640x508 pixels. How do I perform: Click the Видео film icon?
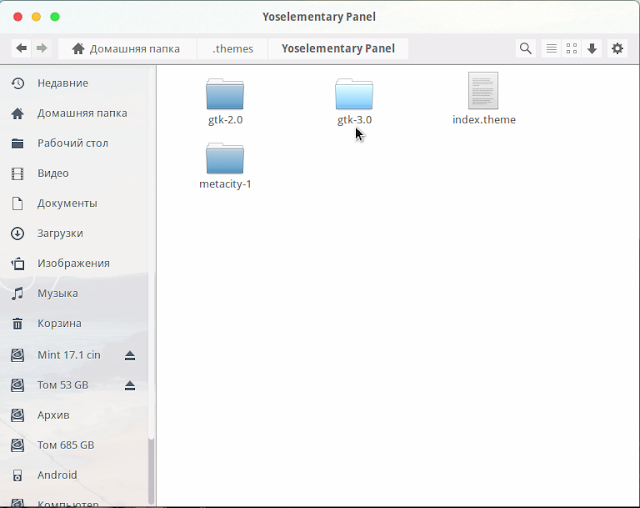18,173
